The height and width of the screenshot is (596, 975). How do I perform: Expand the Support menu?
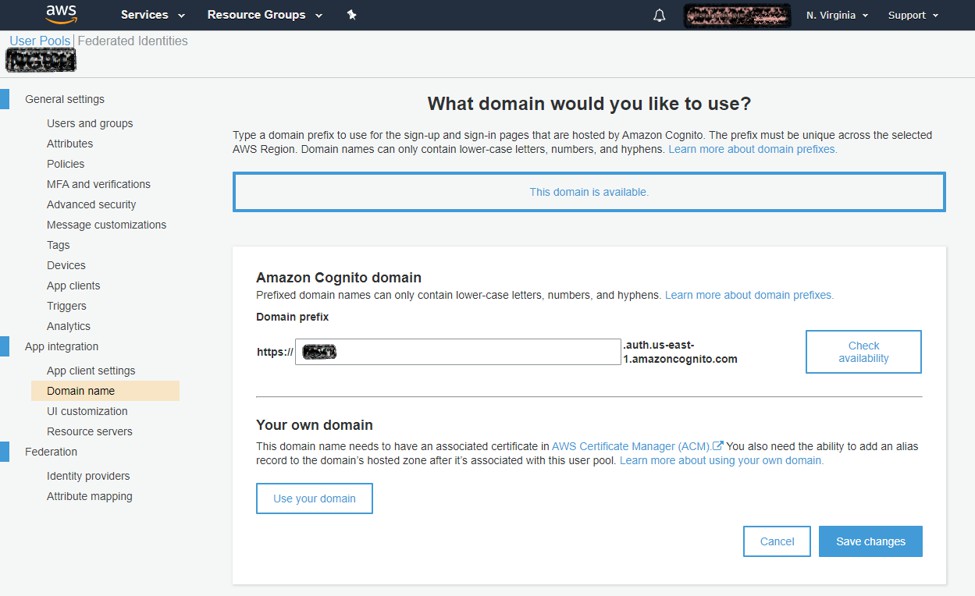pos(912,16)
